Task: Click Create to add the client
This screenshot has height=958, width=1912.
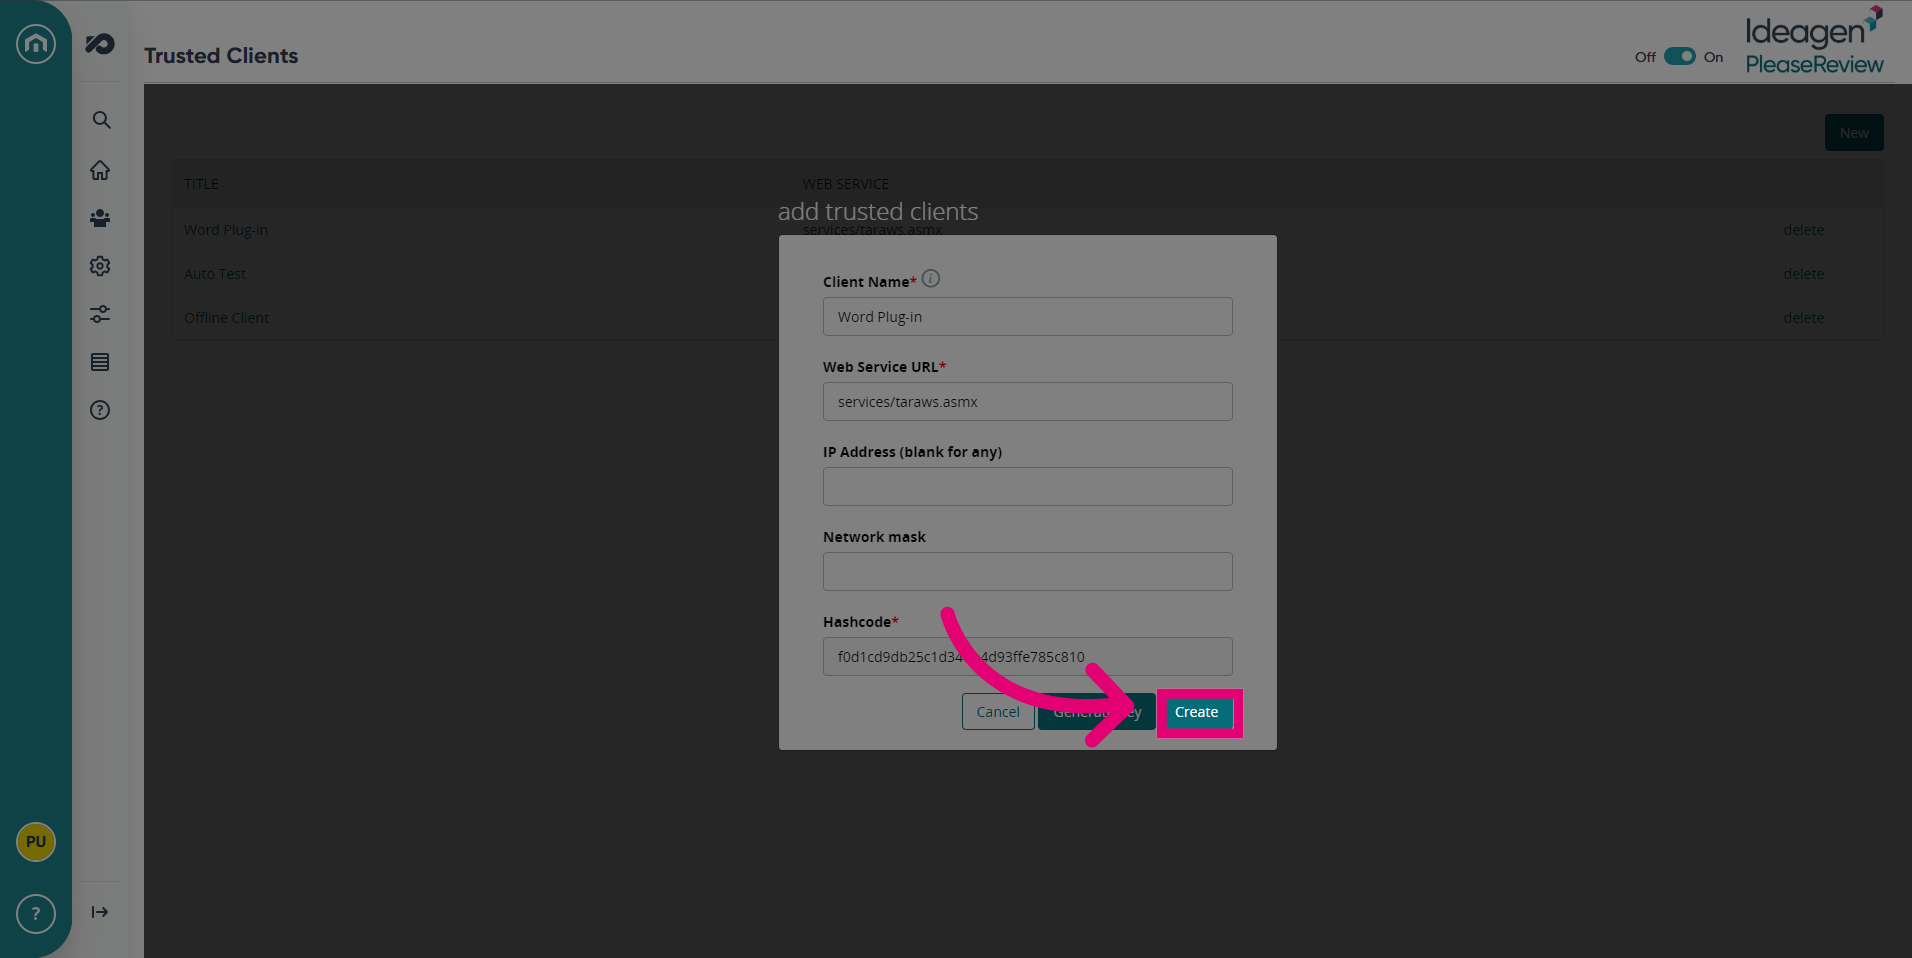Action: pos(1197,712)
